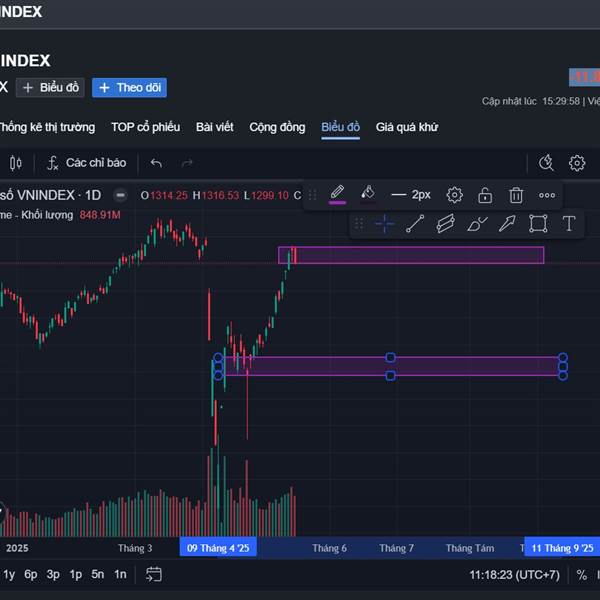This screenshot has width=600, height=600.
Task: Open Cộng đồng tab
Action: (x=277, y=127)
